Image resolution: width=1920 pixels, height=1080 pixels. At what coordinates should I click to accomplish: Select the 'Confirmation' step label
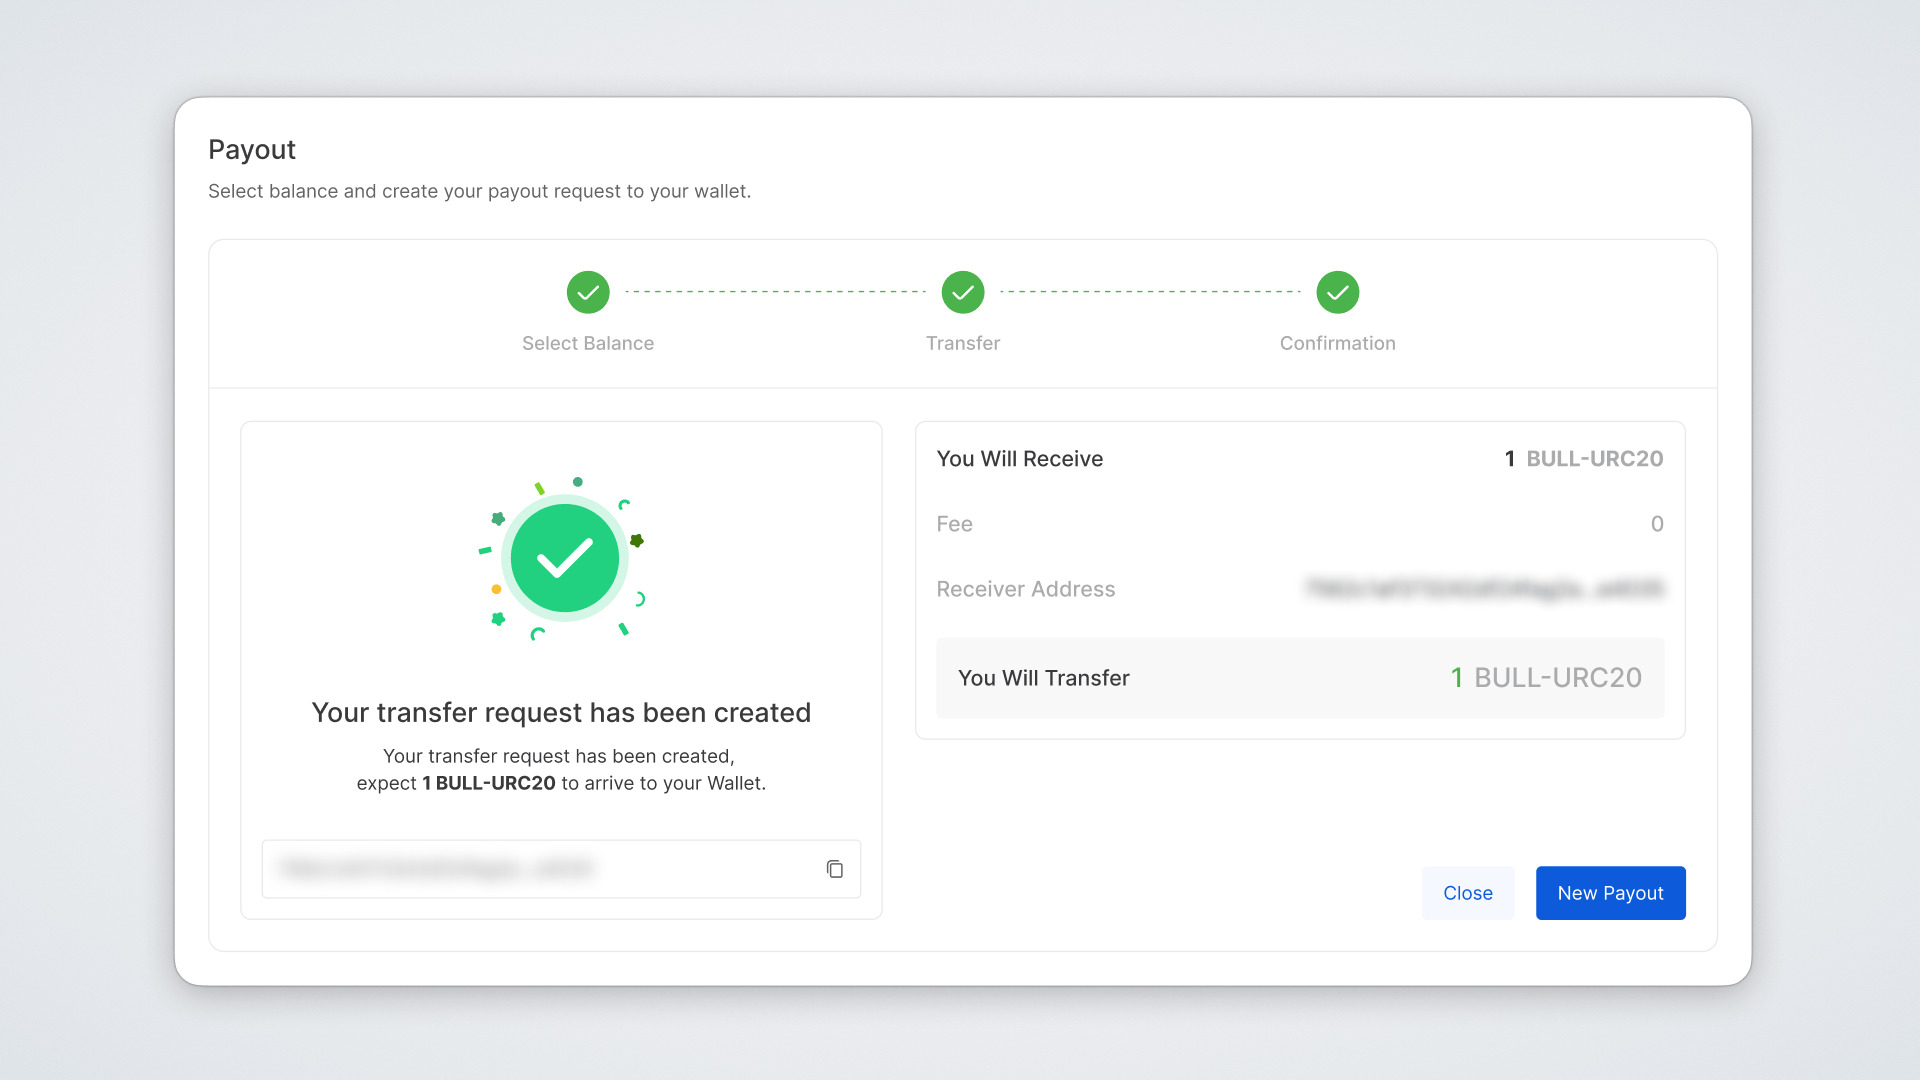pyautogui.click(x=1337, y=343)
